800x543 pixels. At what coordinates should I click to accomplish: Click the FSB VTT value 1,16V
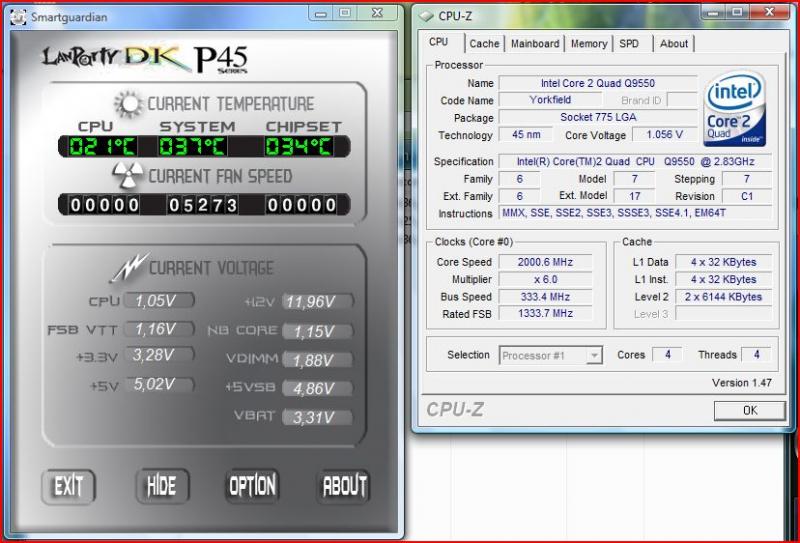click(x=159, y=329)
